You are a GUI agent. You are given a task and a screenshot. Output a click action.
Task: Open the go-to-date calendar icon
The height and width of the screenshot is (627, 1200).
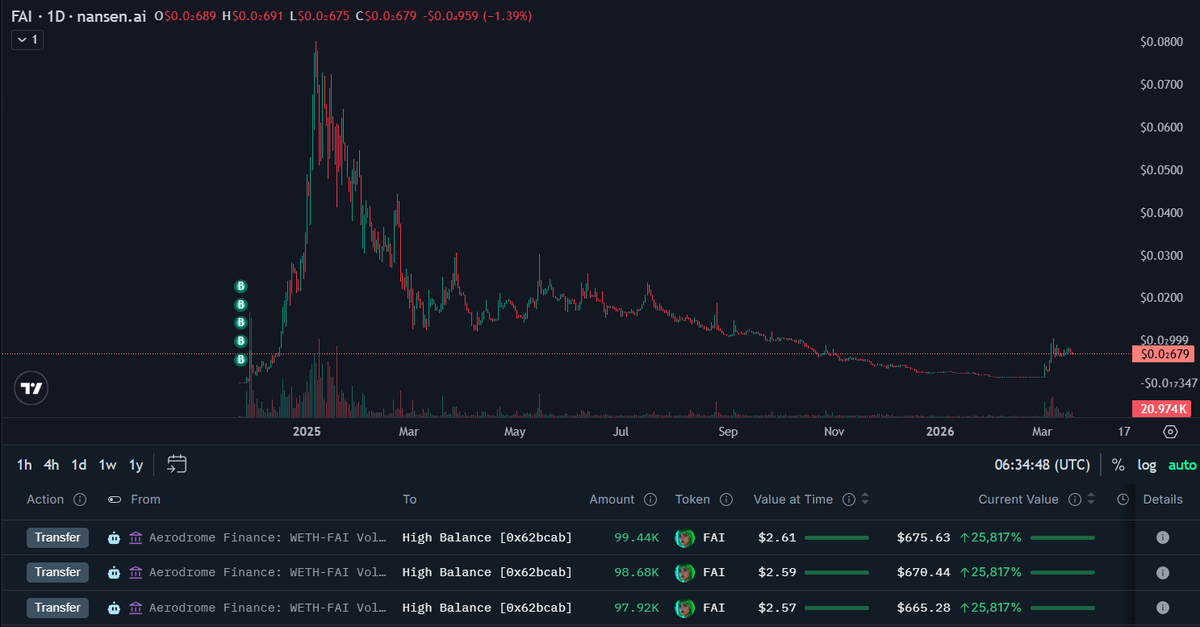click(x=177, y=464)
